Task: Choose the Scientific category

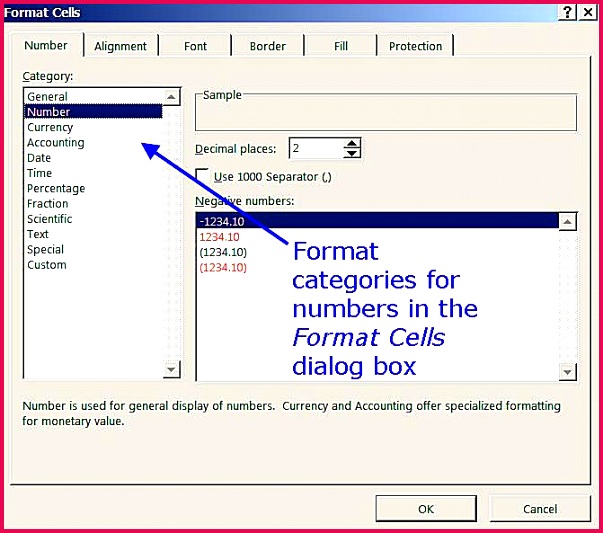Action: [x=93, y=219]
